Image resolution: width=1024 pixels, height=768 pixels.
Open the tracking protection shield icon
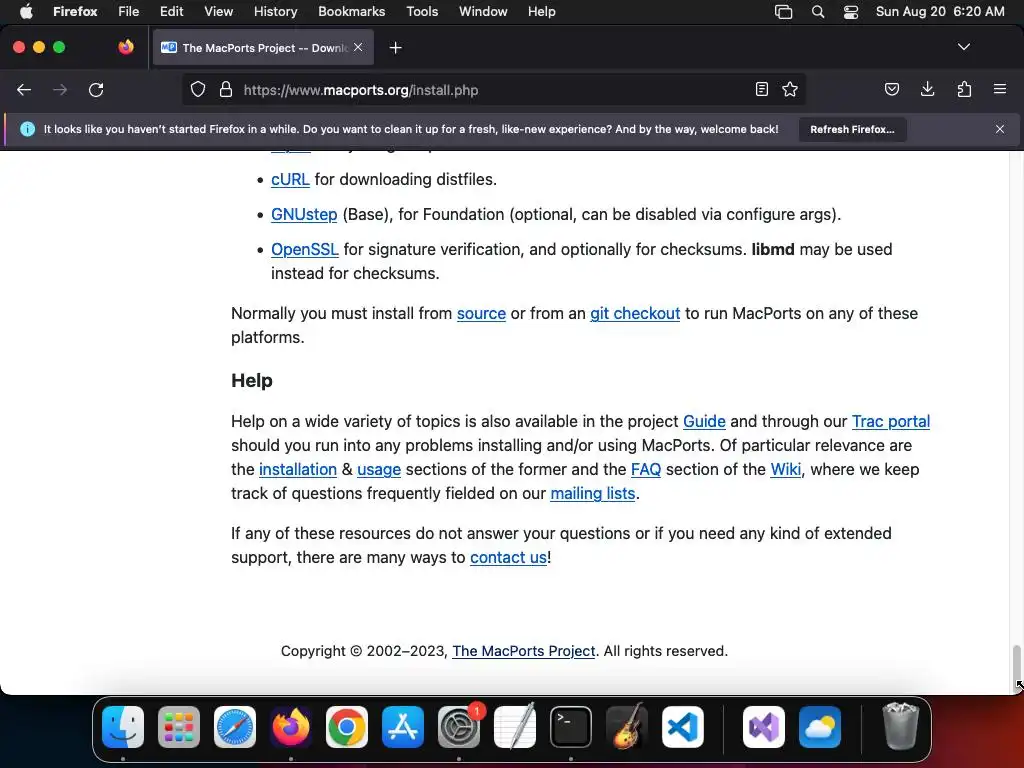(x=198, y=89)
